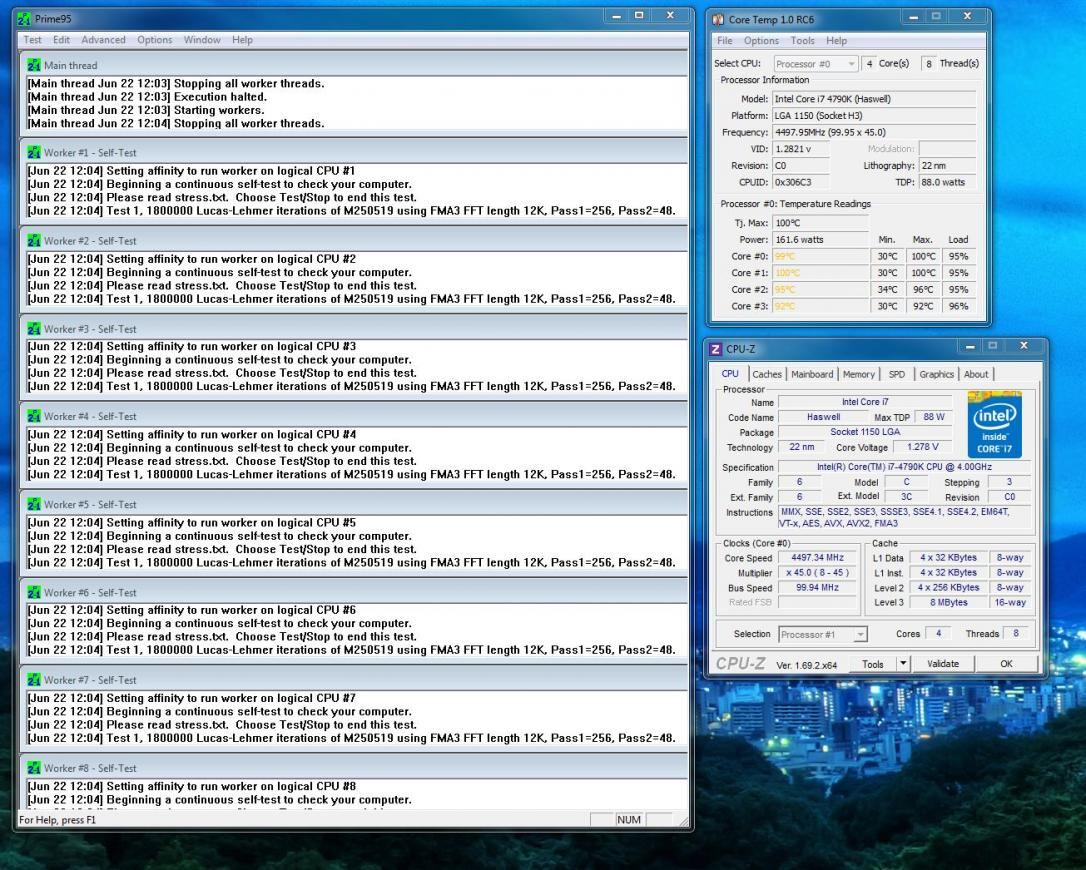
Task: Click the Worker #5 - Self-Test title bar
Action: 354,504
